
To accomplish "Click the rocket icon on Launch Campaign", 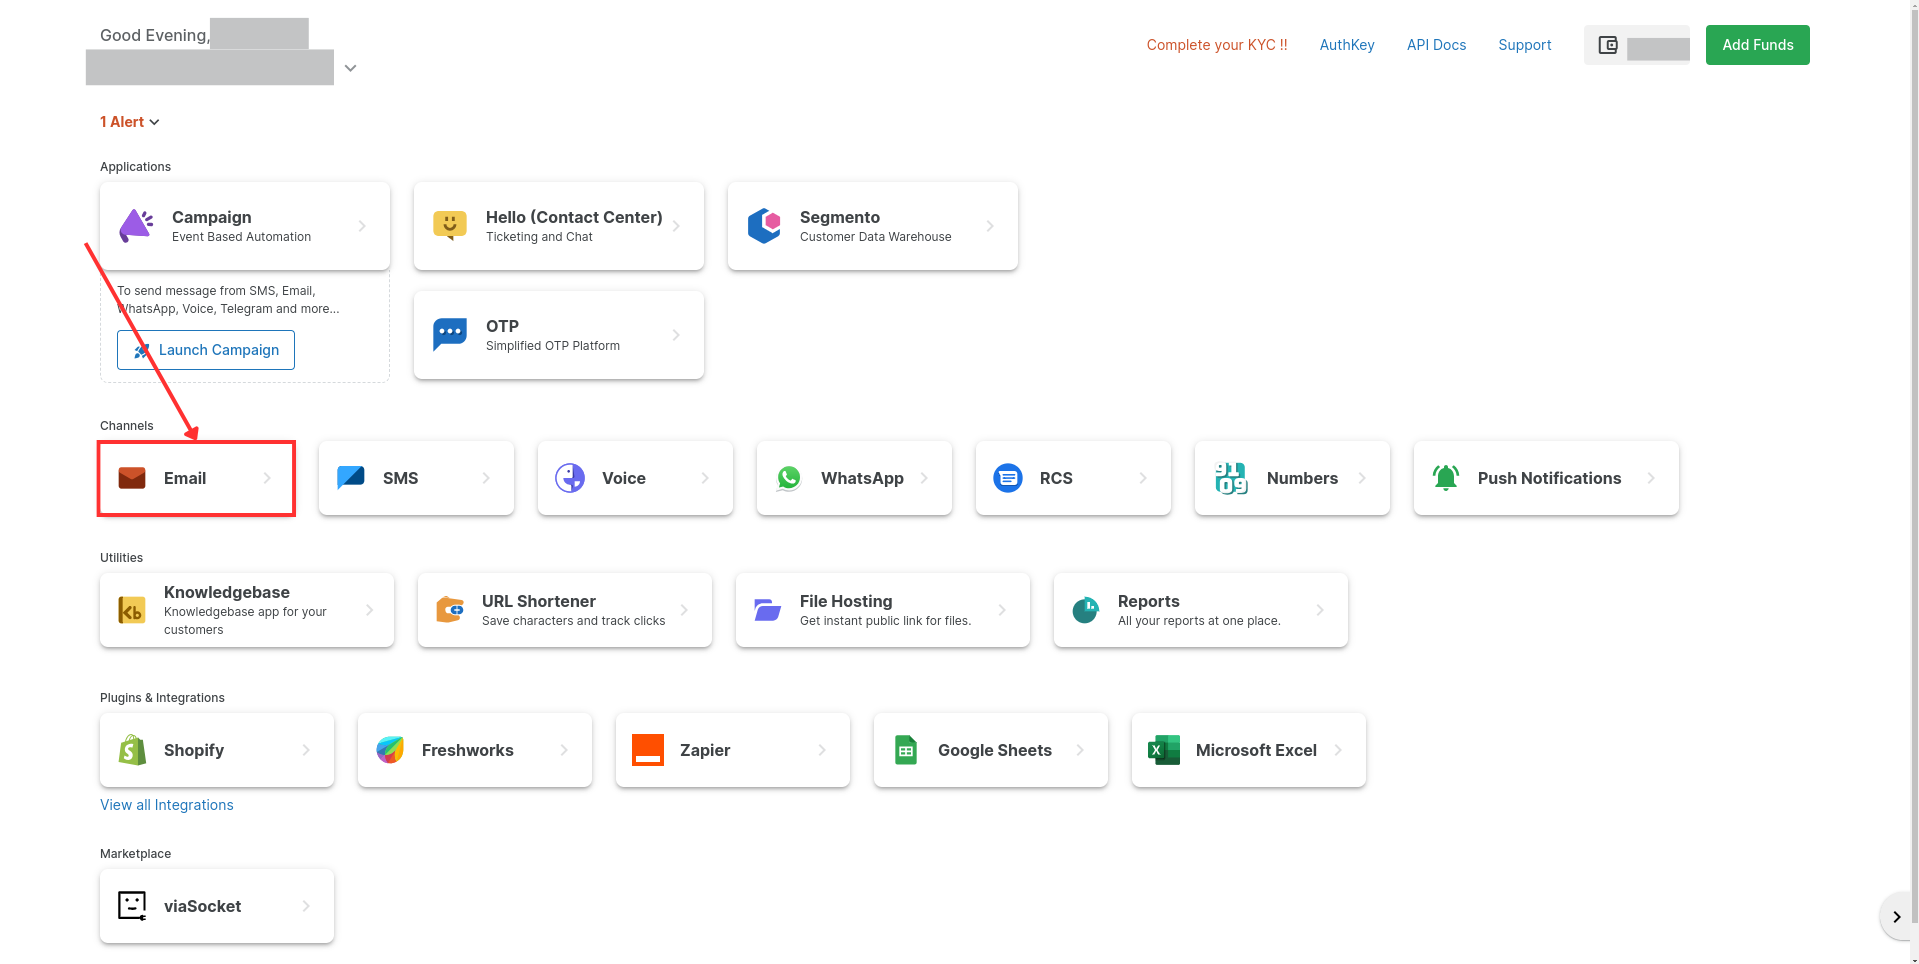I will (x=142, y=351).
